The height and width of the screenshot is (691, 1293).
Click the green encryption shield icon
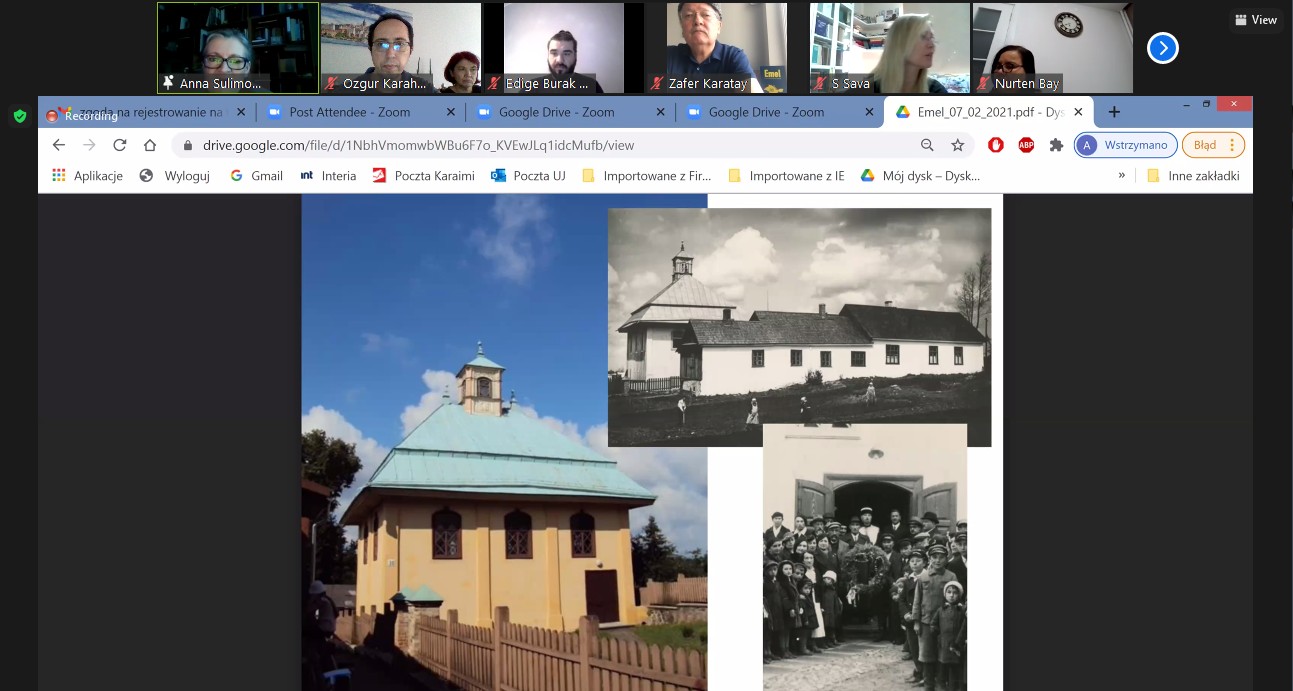(19, 116)
